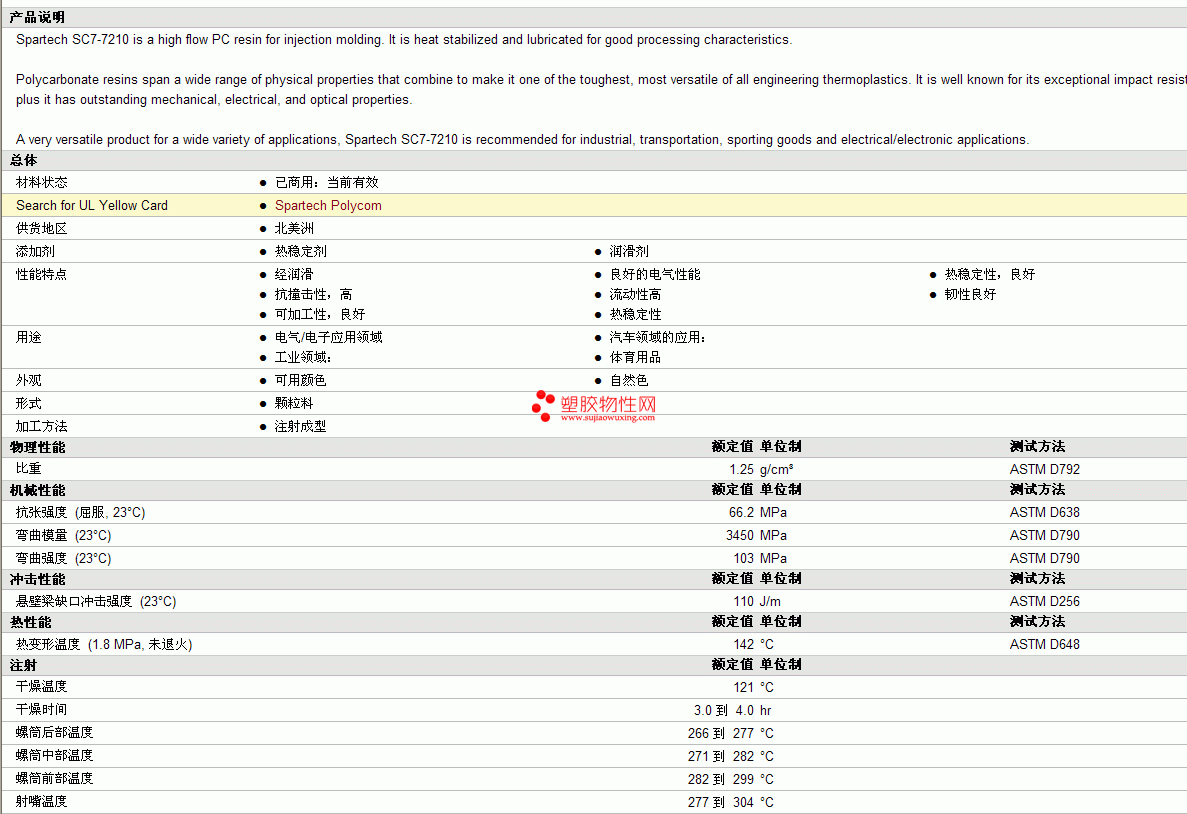Click the 抗张强度 (屈服, 23°C) row
1187x814 pixels.
[x=80, y=513]
